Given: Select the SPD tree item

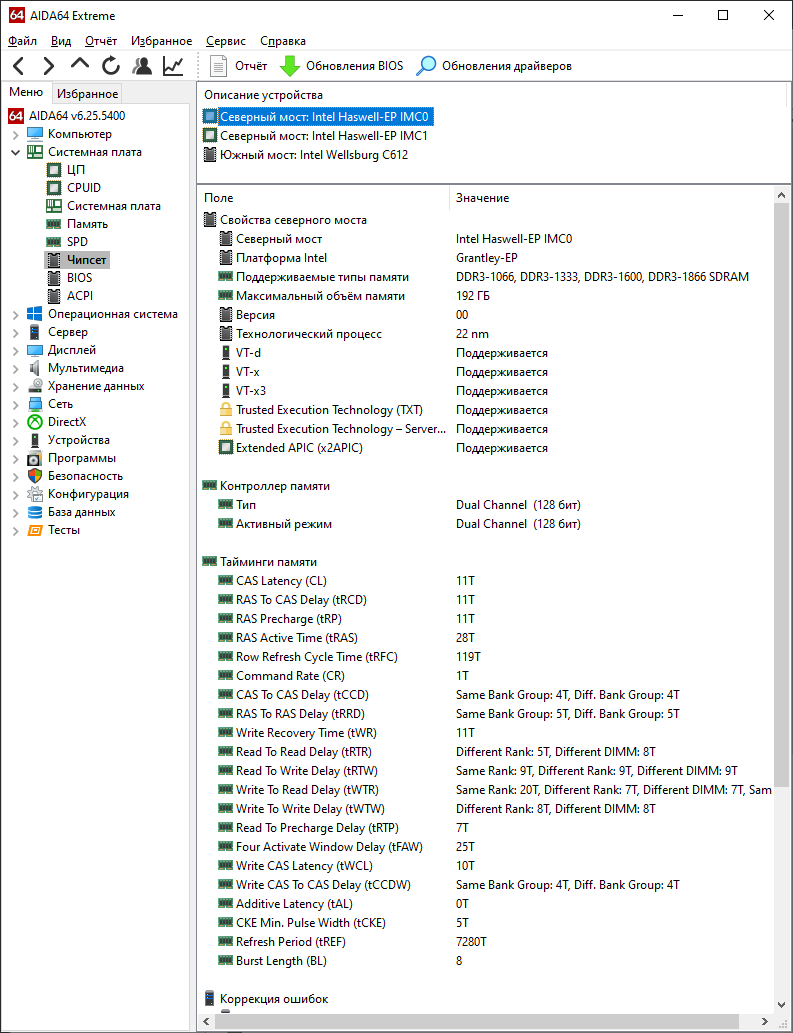Looking at the screenshot, I should (x=77, y=242).
